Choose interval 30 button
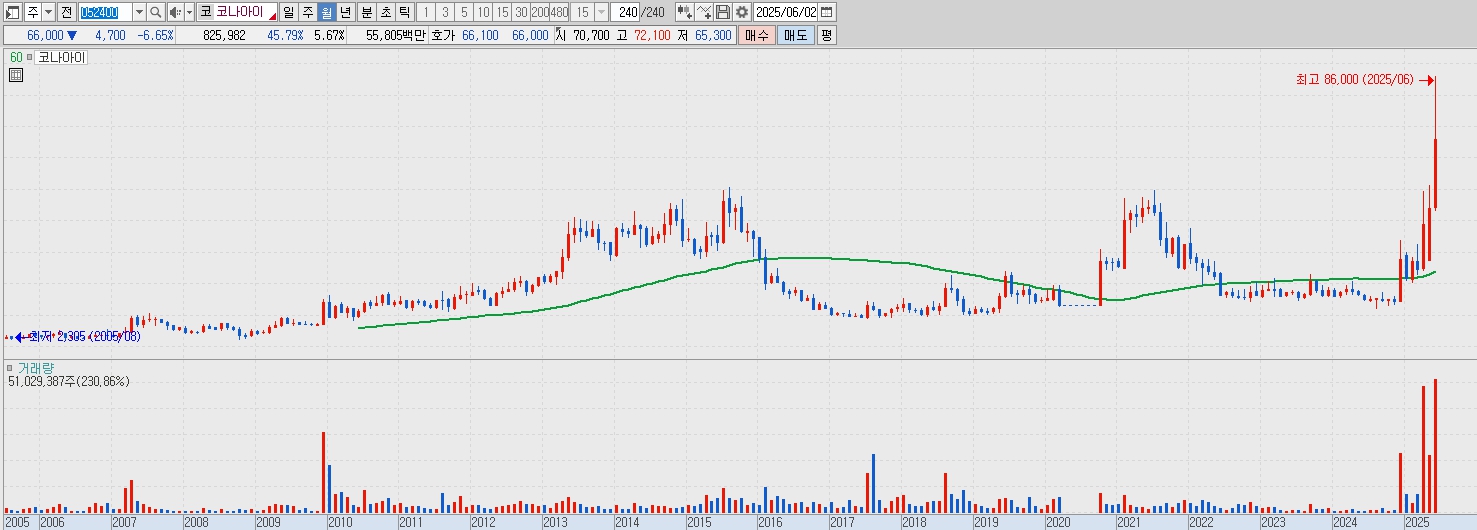 (521, 12)
